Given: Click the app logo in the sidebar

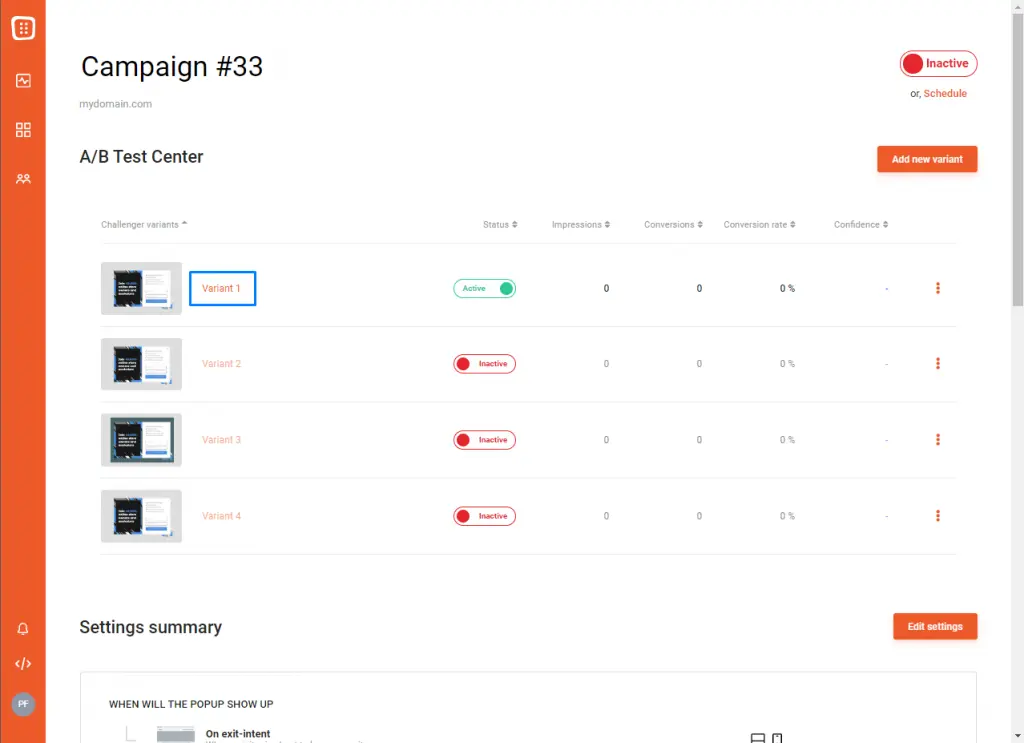Looking at the screenshot, I should tap(23, 28).
